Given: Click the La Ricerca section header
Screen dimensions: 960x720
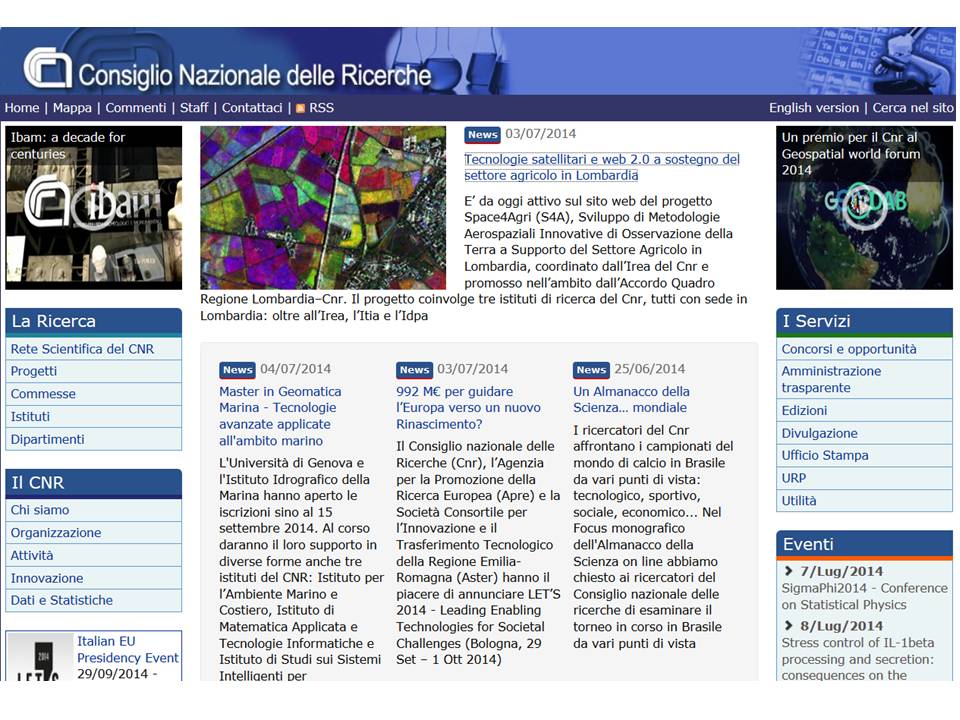Looking at the screenshot, I should point(94,321).
